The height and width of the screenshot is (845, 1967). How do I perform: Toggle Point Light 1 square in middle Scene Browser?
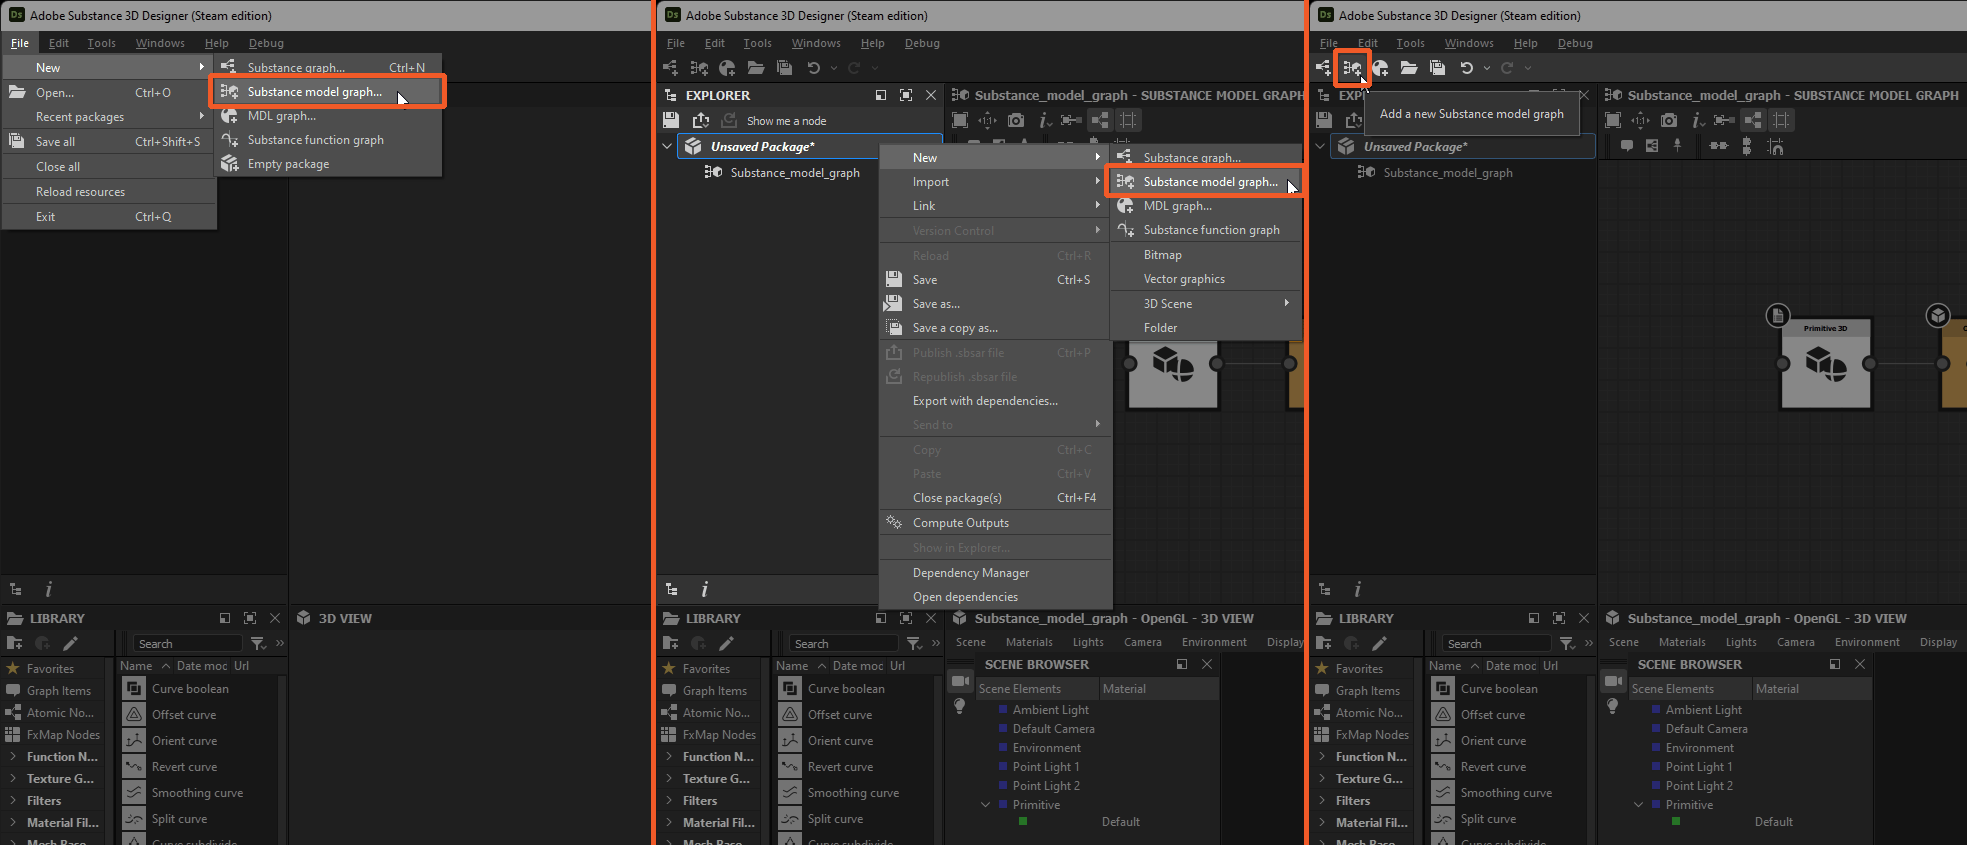point(1003,767)
